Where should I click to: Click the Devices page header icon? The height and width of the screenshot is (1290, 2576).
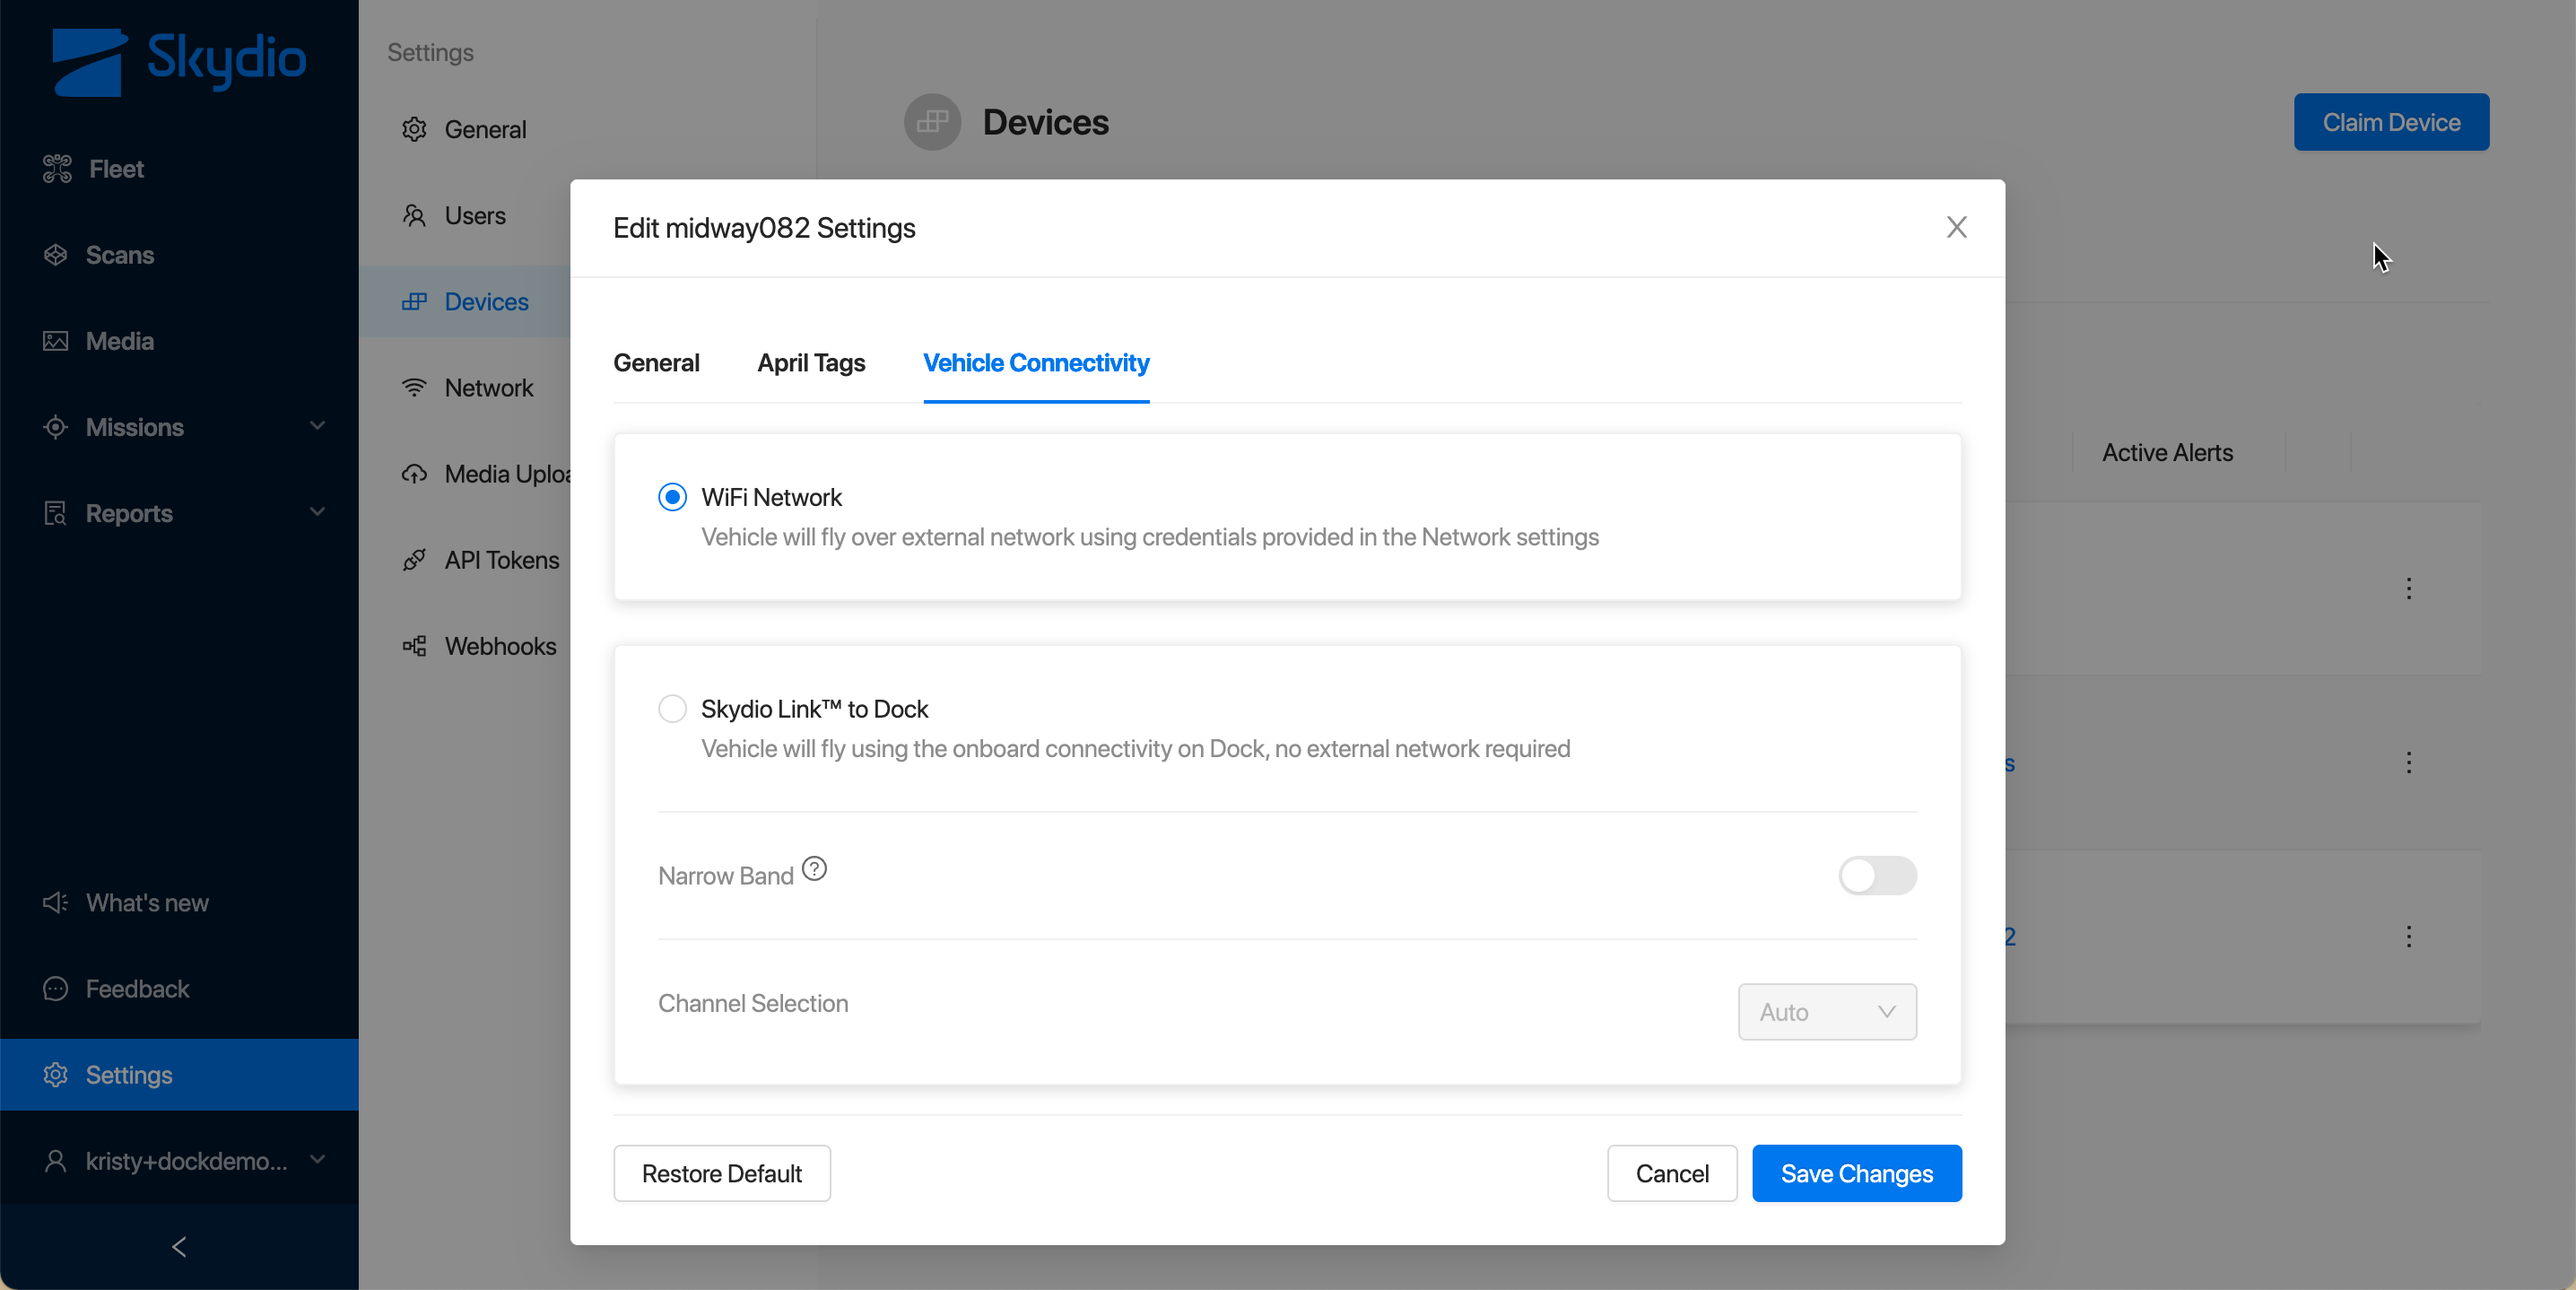(x=932, y=122)
